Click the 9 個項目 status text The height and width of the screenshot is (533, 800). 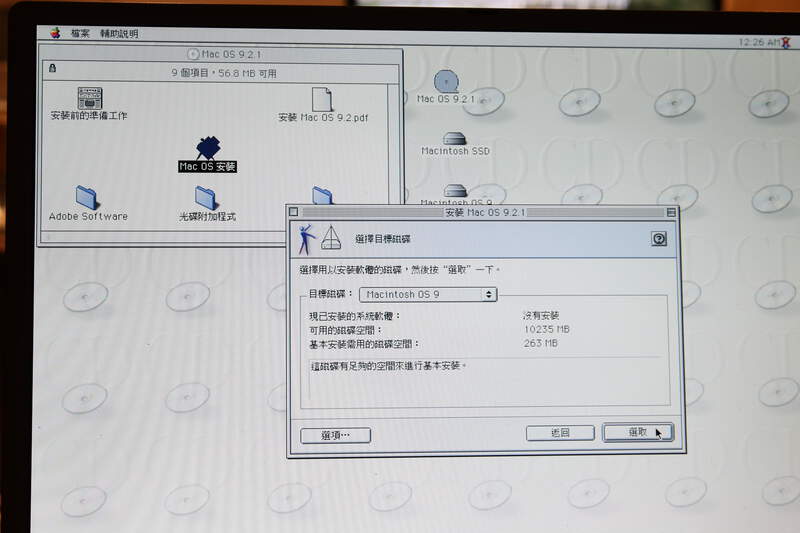pos(224,73)
